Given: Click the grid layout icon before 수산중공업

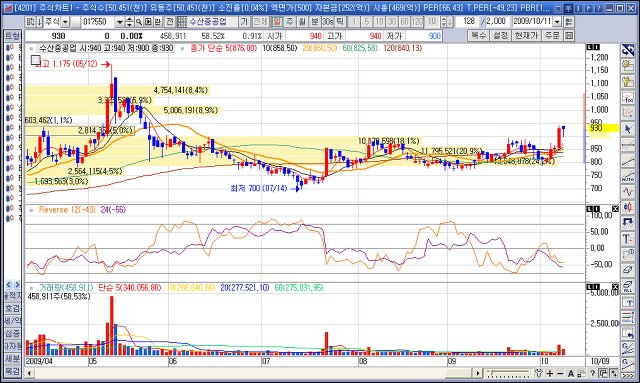Looking at the screenshot, I should 182,22.
